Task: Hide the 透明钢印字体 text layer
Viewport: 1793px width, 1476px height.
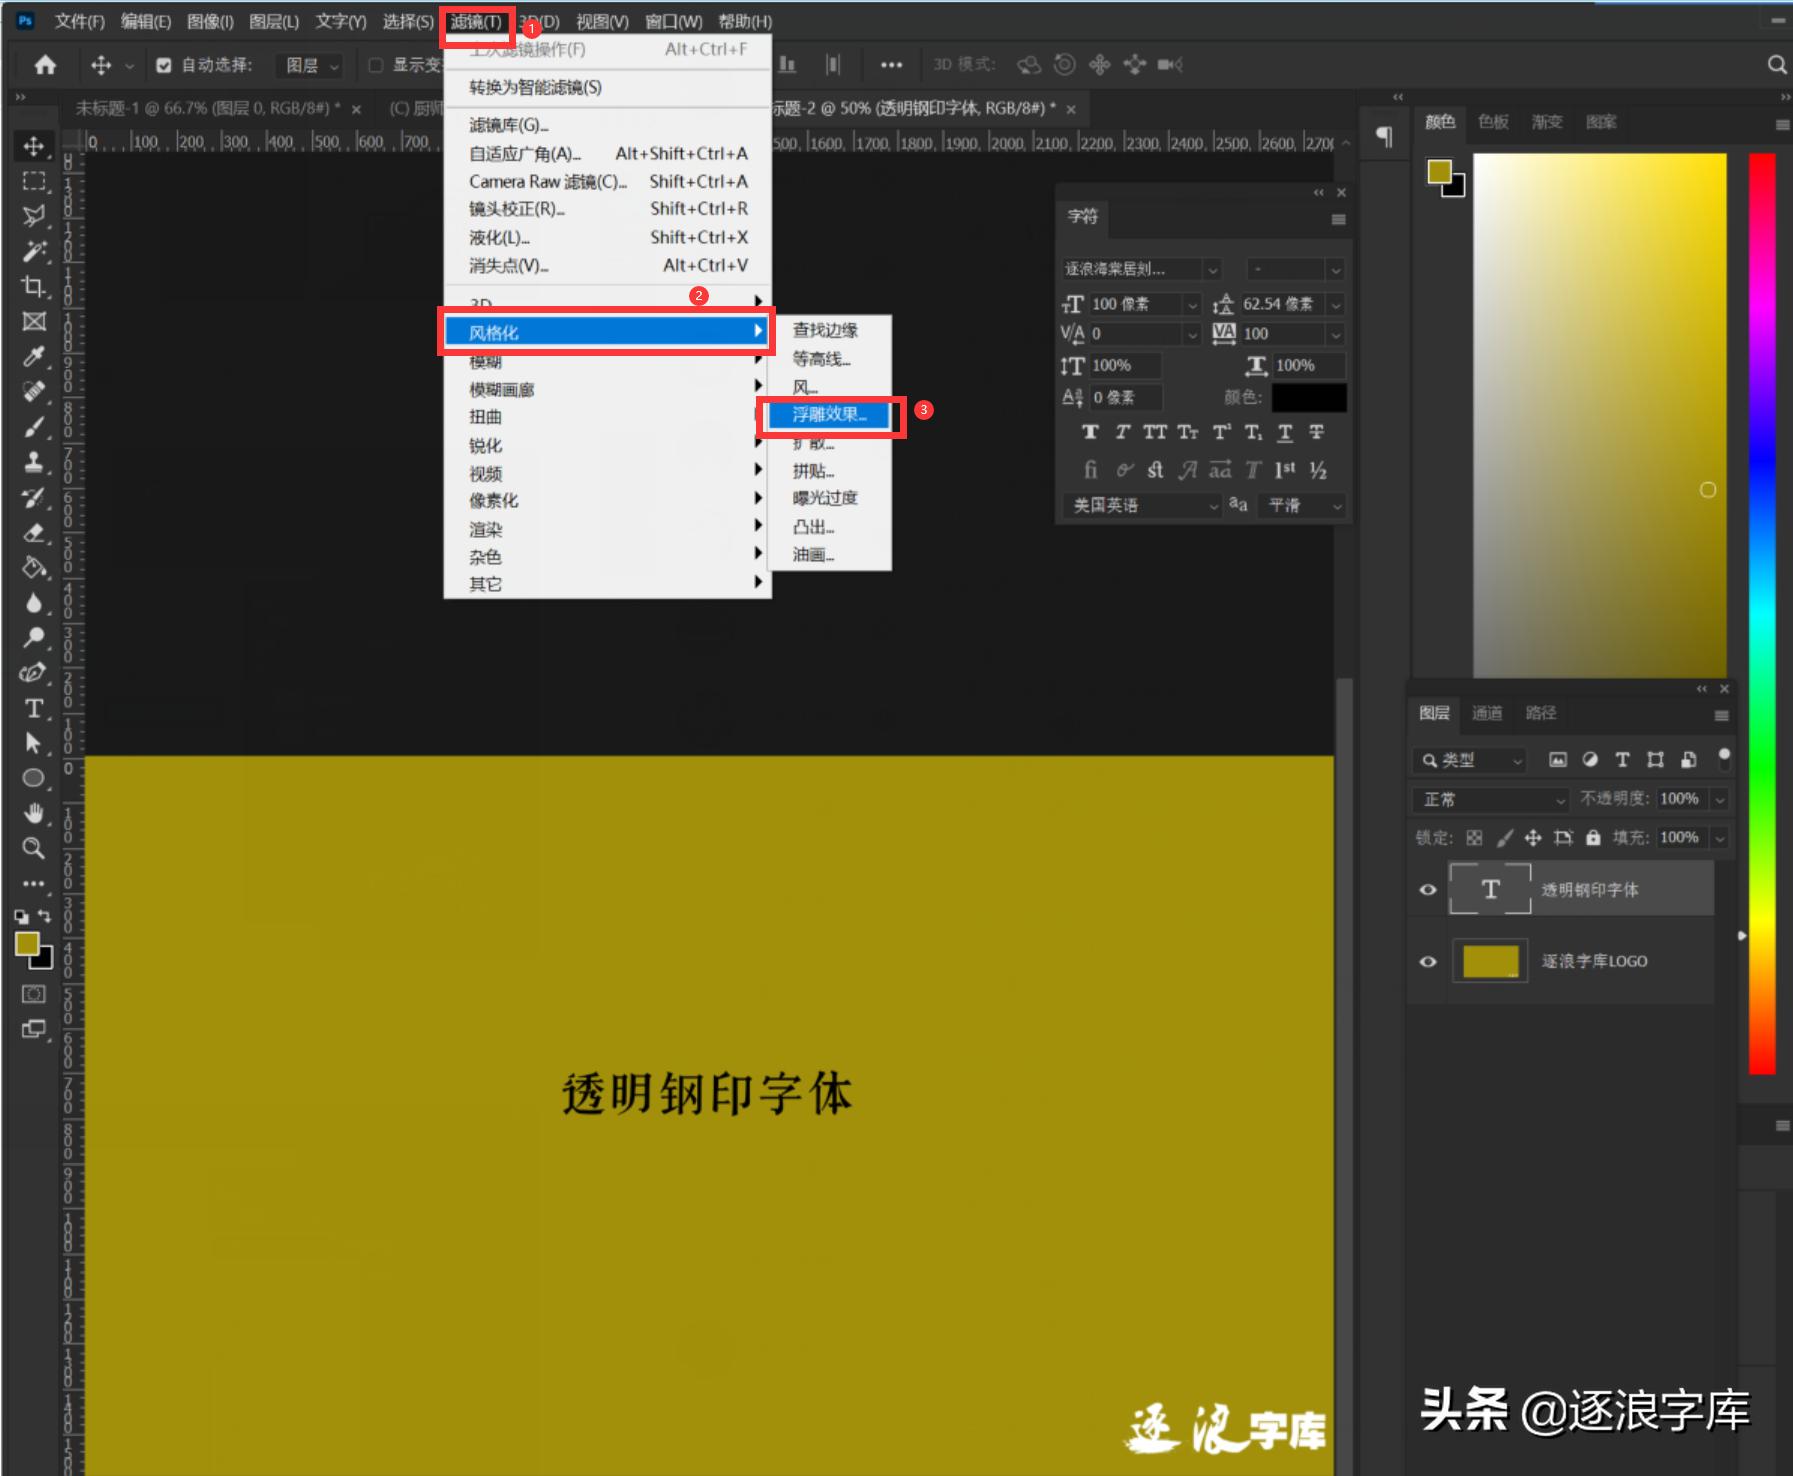Action: (1429, 888)
